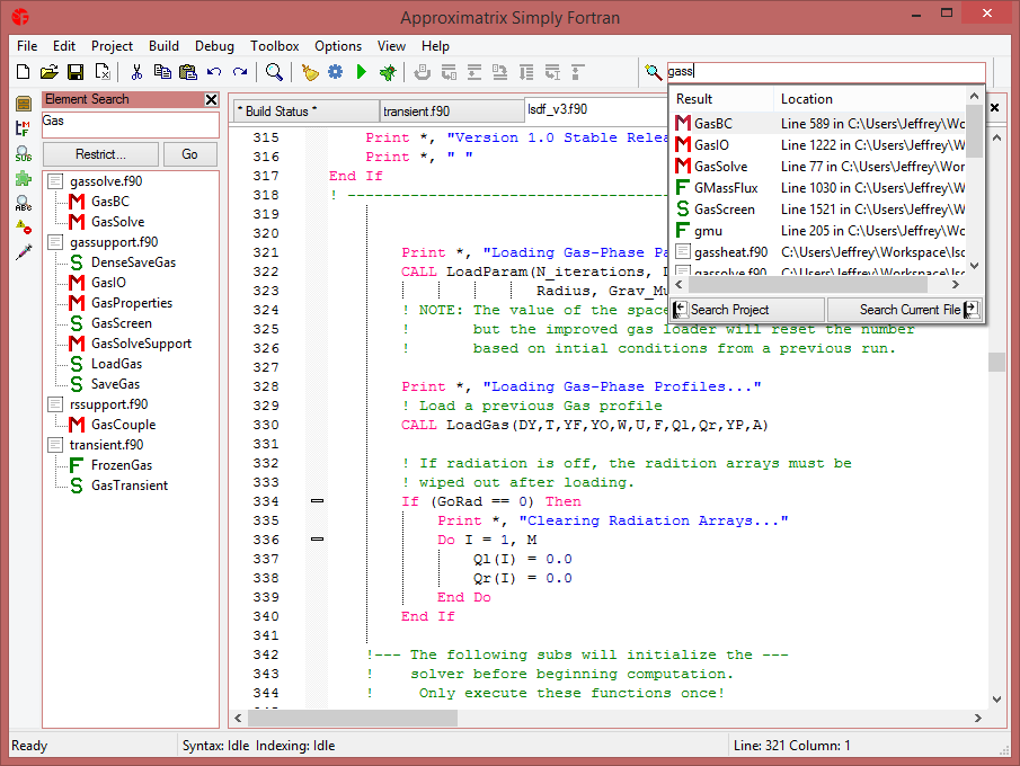Click the Cut scissors icon

click(136, 72)
